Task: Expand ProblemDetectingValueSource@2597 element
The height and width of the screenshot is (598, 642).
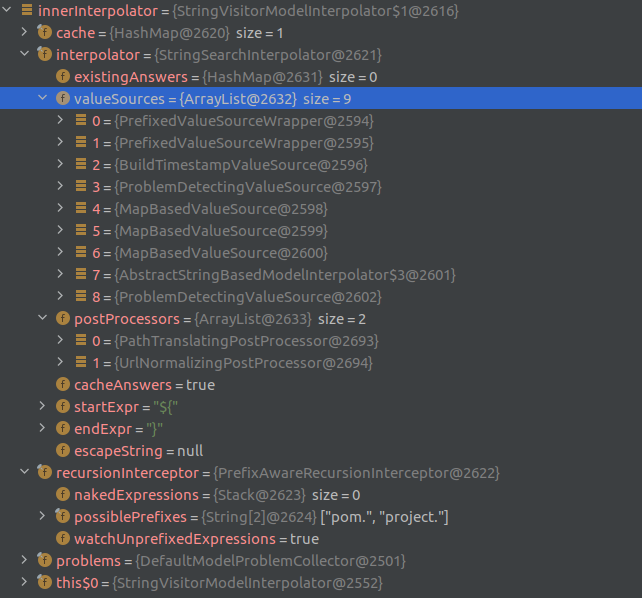Action: pyautogui.click(x=60, y=186)
